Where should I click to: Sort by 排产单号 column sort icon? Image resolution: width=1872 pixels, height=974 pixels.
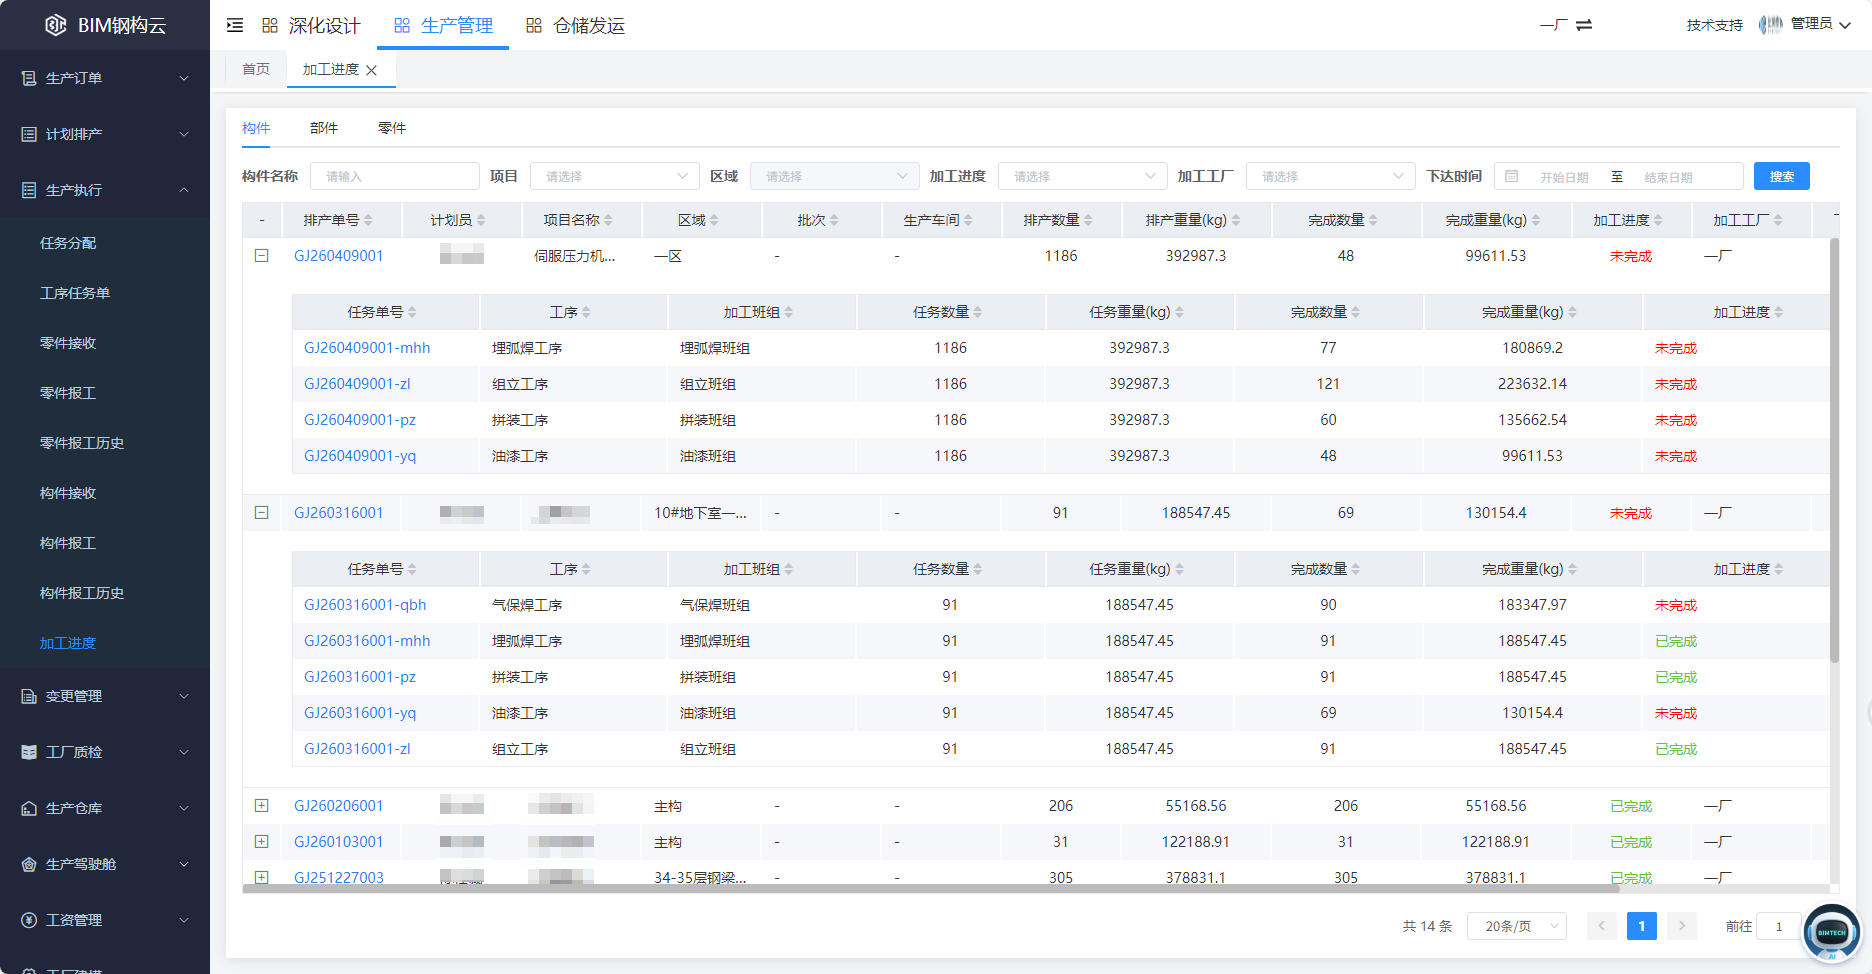tap(368, 220)
